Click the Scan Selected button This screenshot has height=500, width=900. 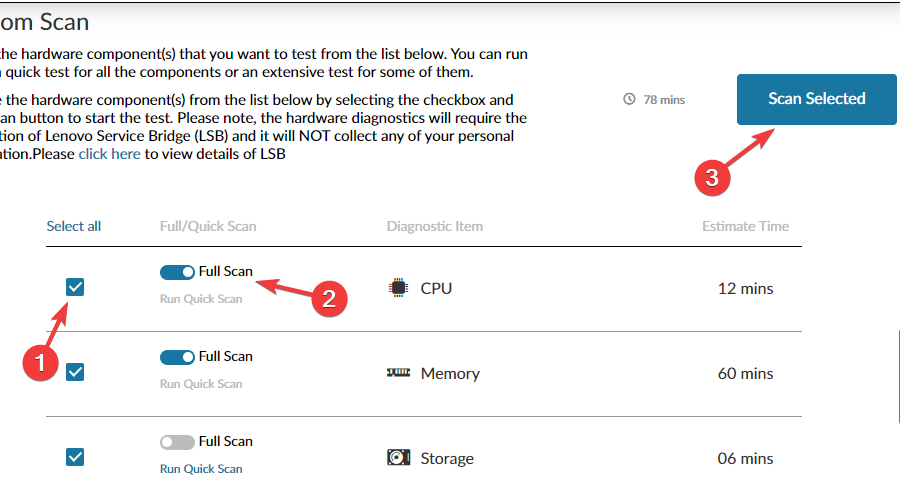[x=817, y=99]
